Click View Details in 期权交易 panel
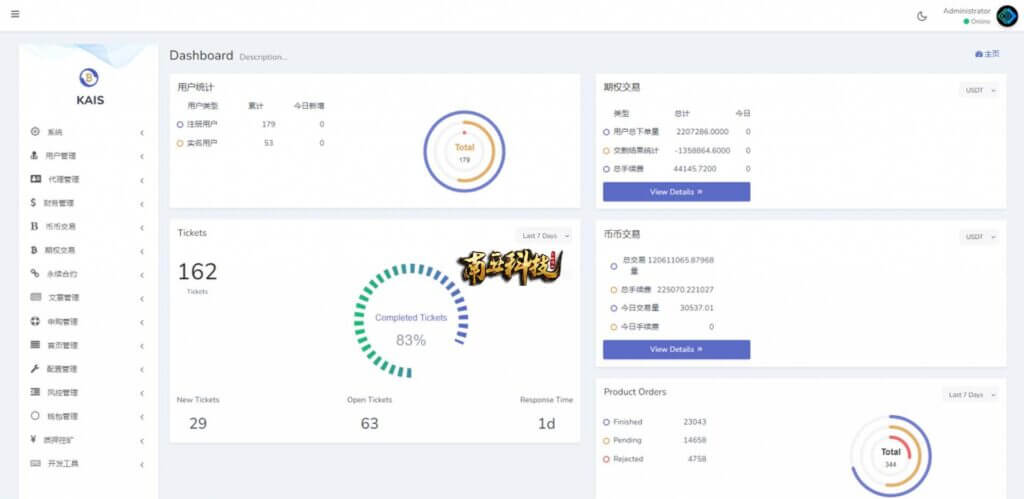 (676, 192)
